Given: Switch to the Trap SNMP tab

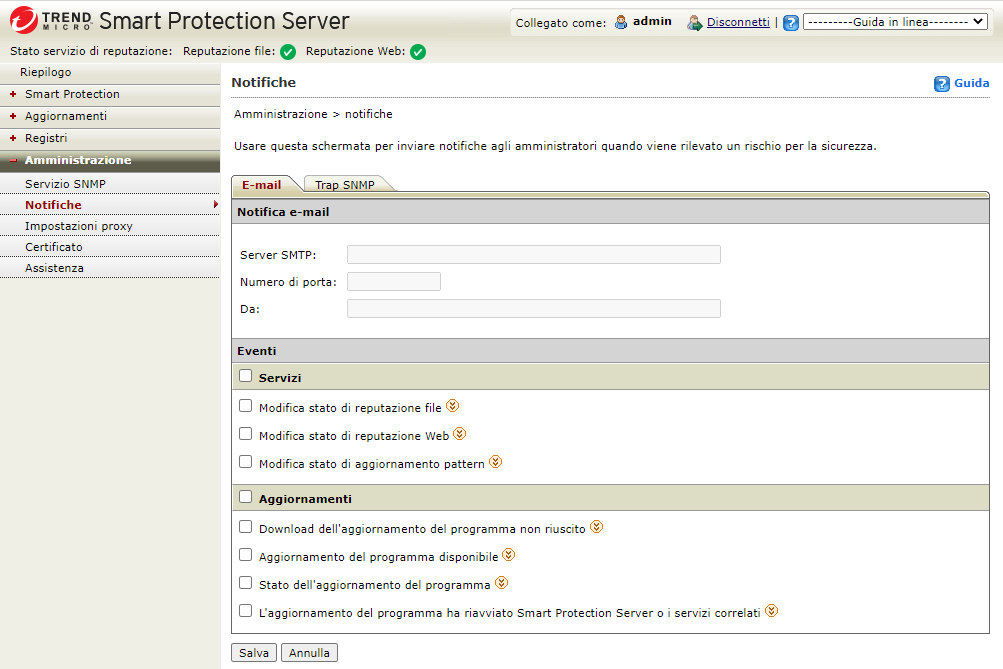Looking at the screenshot, I should (344, 185).
